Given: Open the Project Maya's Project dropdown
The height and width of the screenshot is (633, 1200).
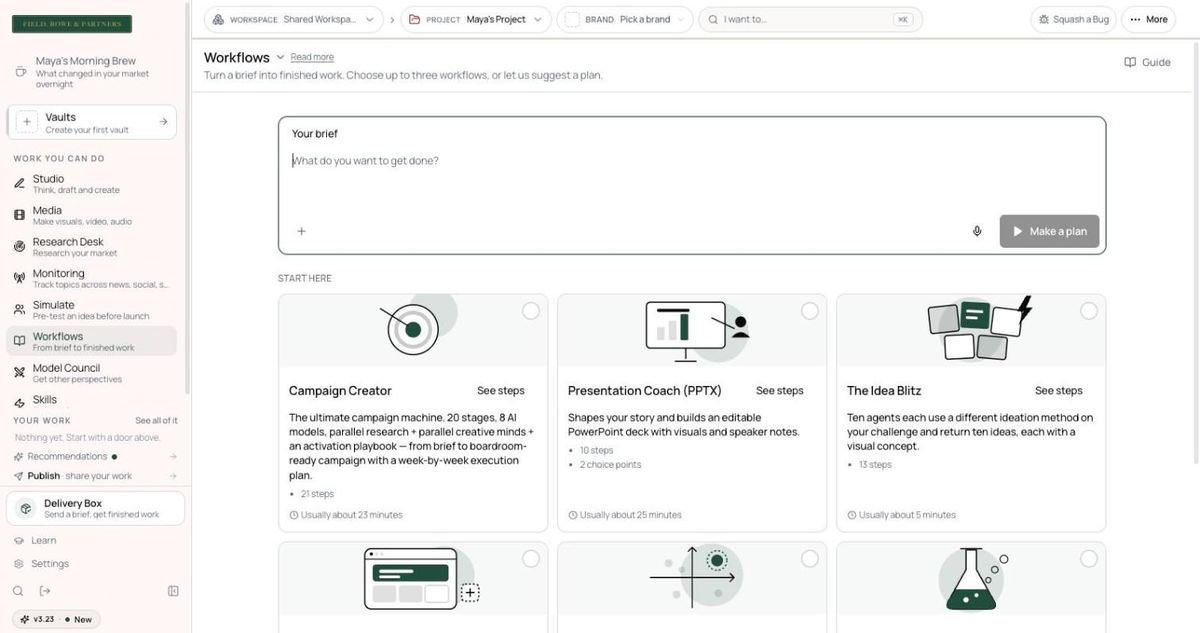Looking at the screenshot, I should pos(476,19).
